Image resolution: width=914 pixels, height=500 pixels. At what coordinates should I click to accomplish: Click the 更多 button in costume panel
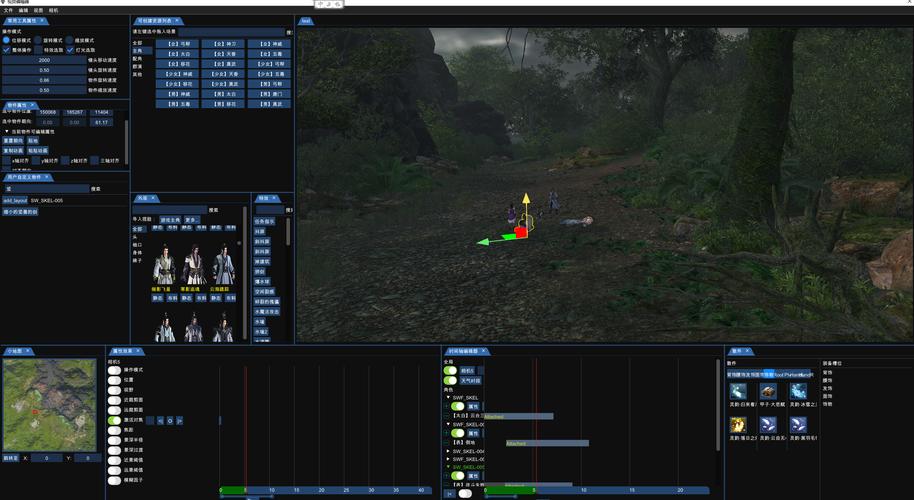click(192, 220)
